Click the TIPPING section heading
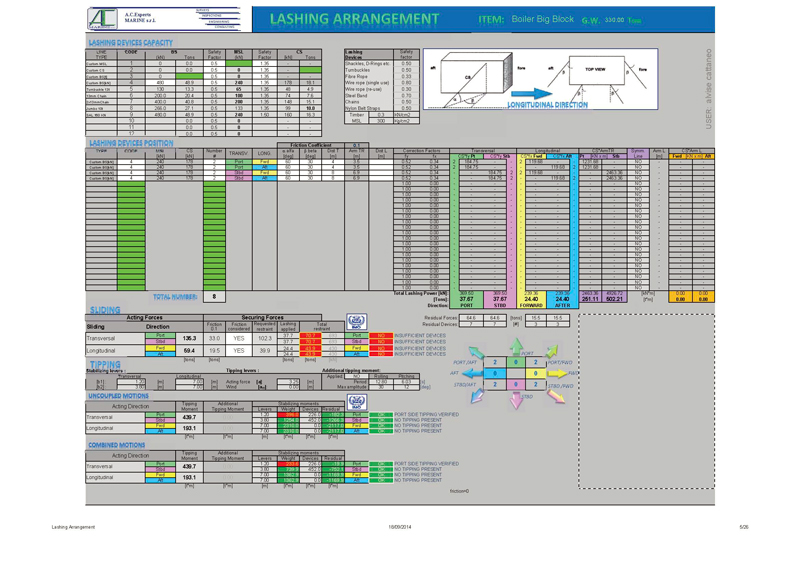800x565 pixels. click(x=105, y=364)
